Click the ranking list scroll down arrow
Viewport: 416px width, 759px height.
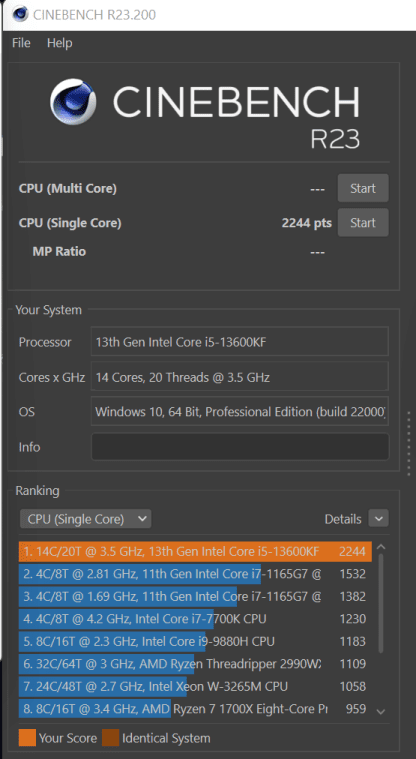coord(381,712)
